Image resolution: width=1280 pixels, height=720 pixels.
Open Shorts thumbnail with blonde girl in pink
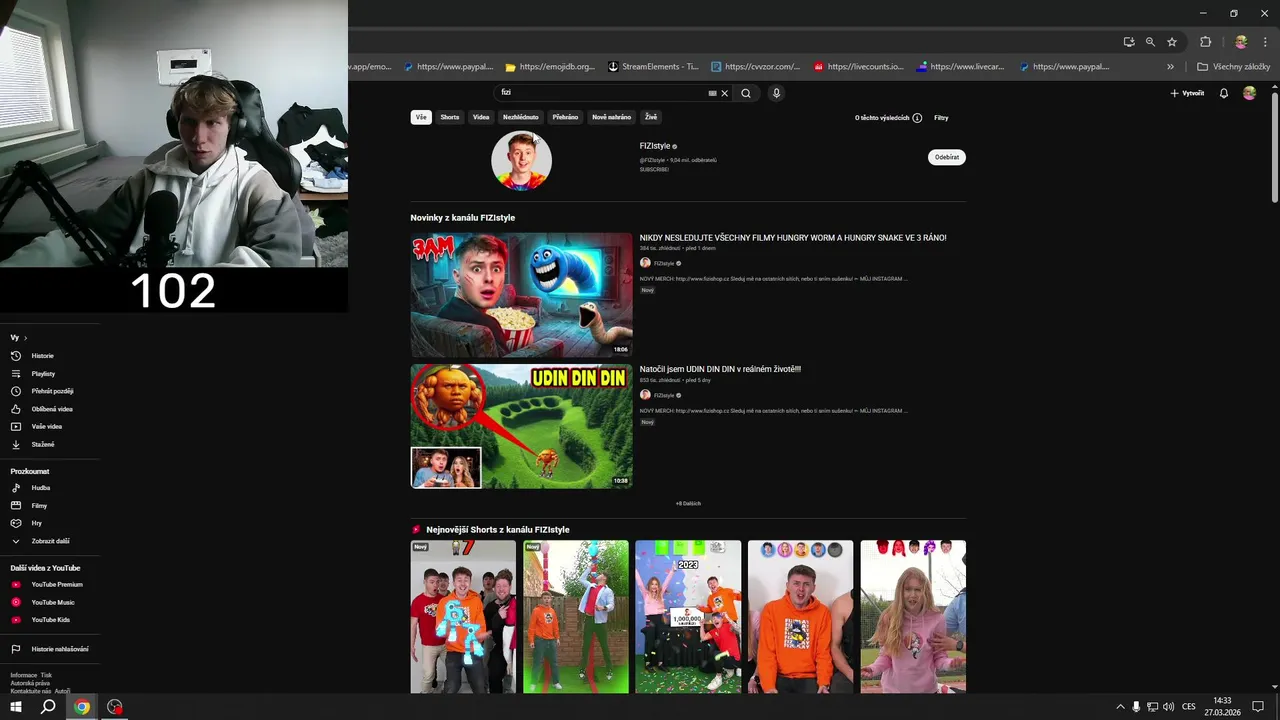(913, 617)
